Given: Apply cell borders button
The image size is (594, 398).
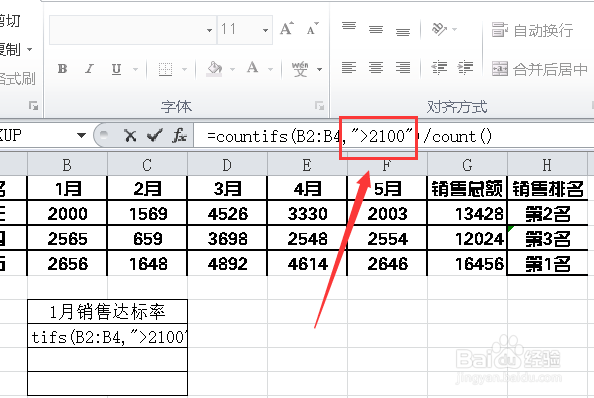Looking at the screenshot, I should tap(166, 69).
